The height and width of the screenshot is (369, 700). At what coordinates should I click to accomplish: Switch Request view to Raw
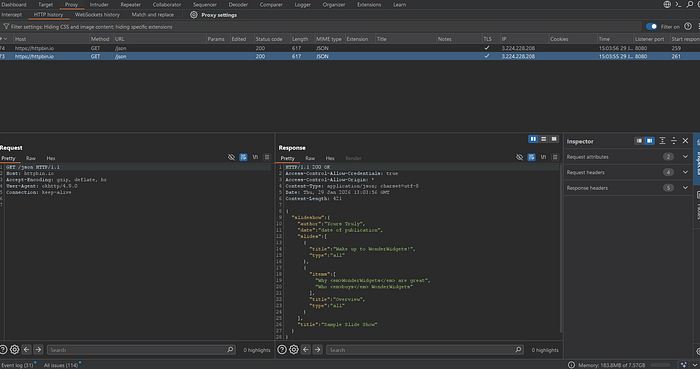(x=31, y=158)
